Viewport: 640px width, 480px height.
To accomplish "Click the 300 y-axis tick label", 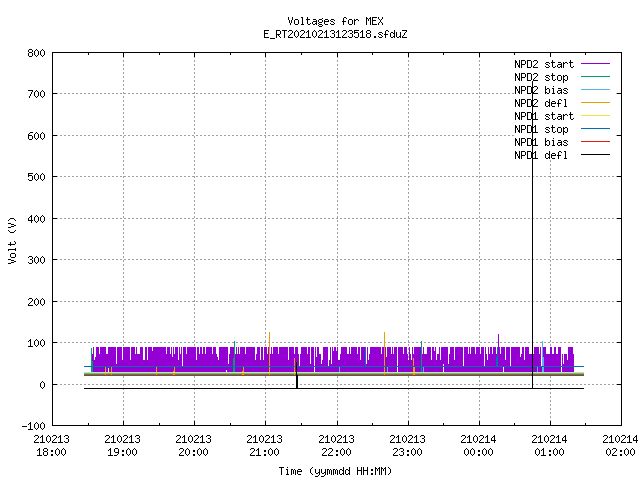I will point(36,260).
